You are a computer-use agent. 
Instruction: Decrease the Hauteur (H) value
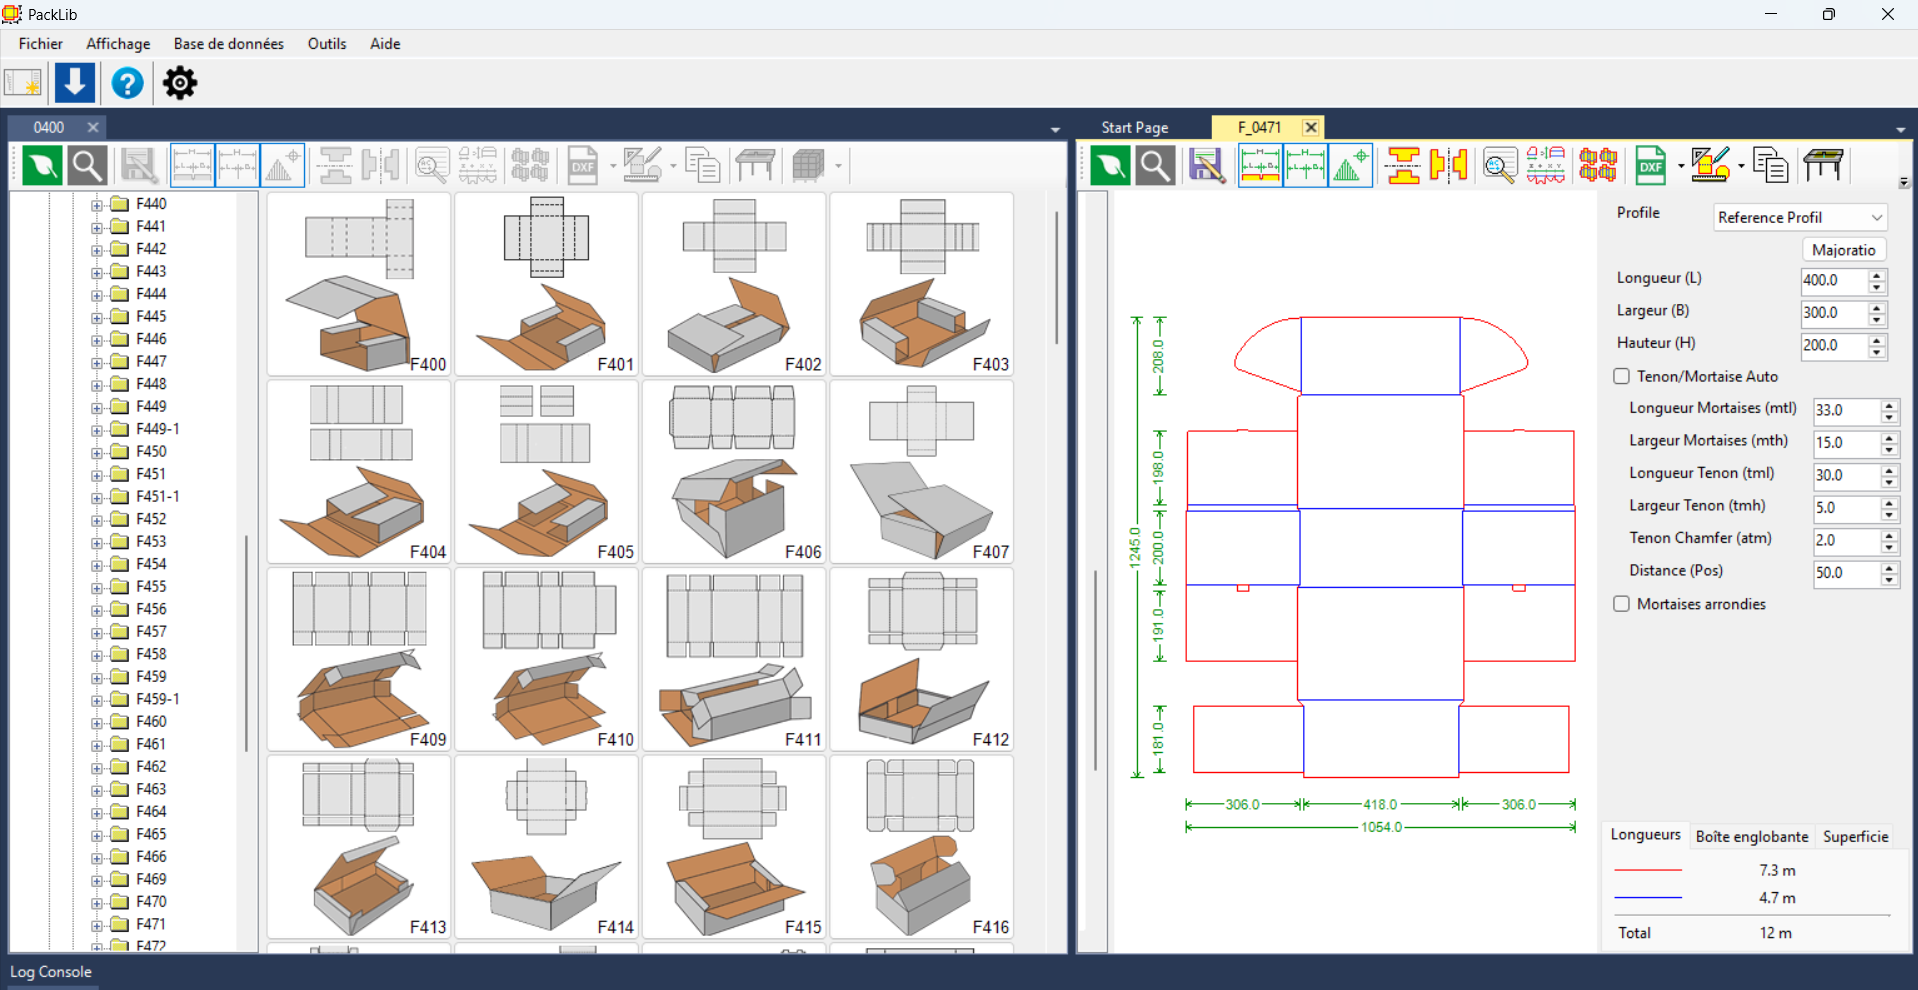coord(1877,352)
